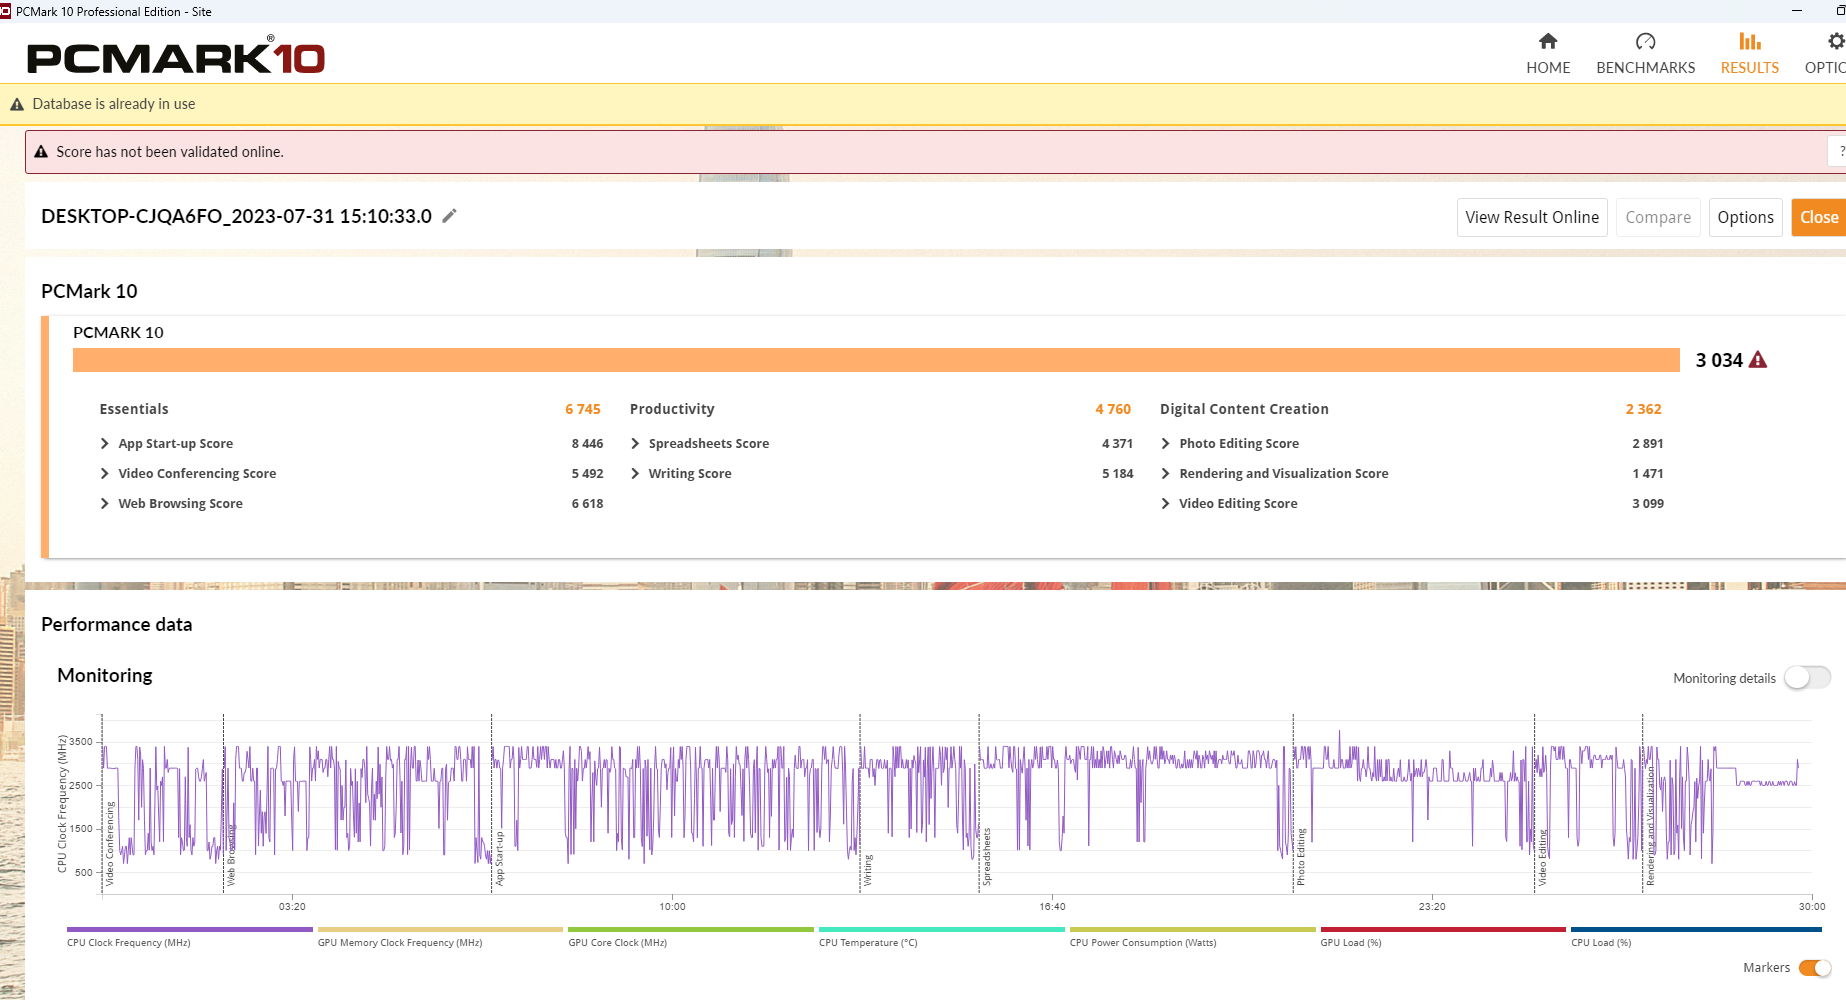Enable the Monitoring details toggle
The width and height of the screenshot is (1846, 1000).
(1808, 678)
